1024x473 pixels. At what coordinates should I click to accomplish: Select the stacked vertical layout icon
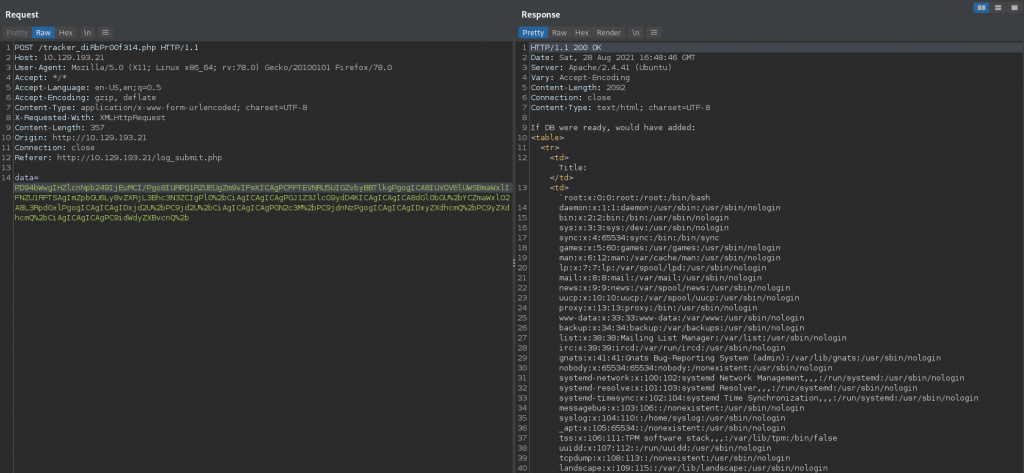[x=996, y=8]
